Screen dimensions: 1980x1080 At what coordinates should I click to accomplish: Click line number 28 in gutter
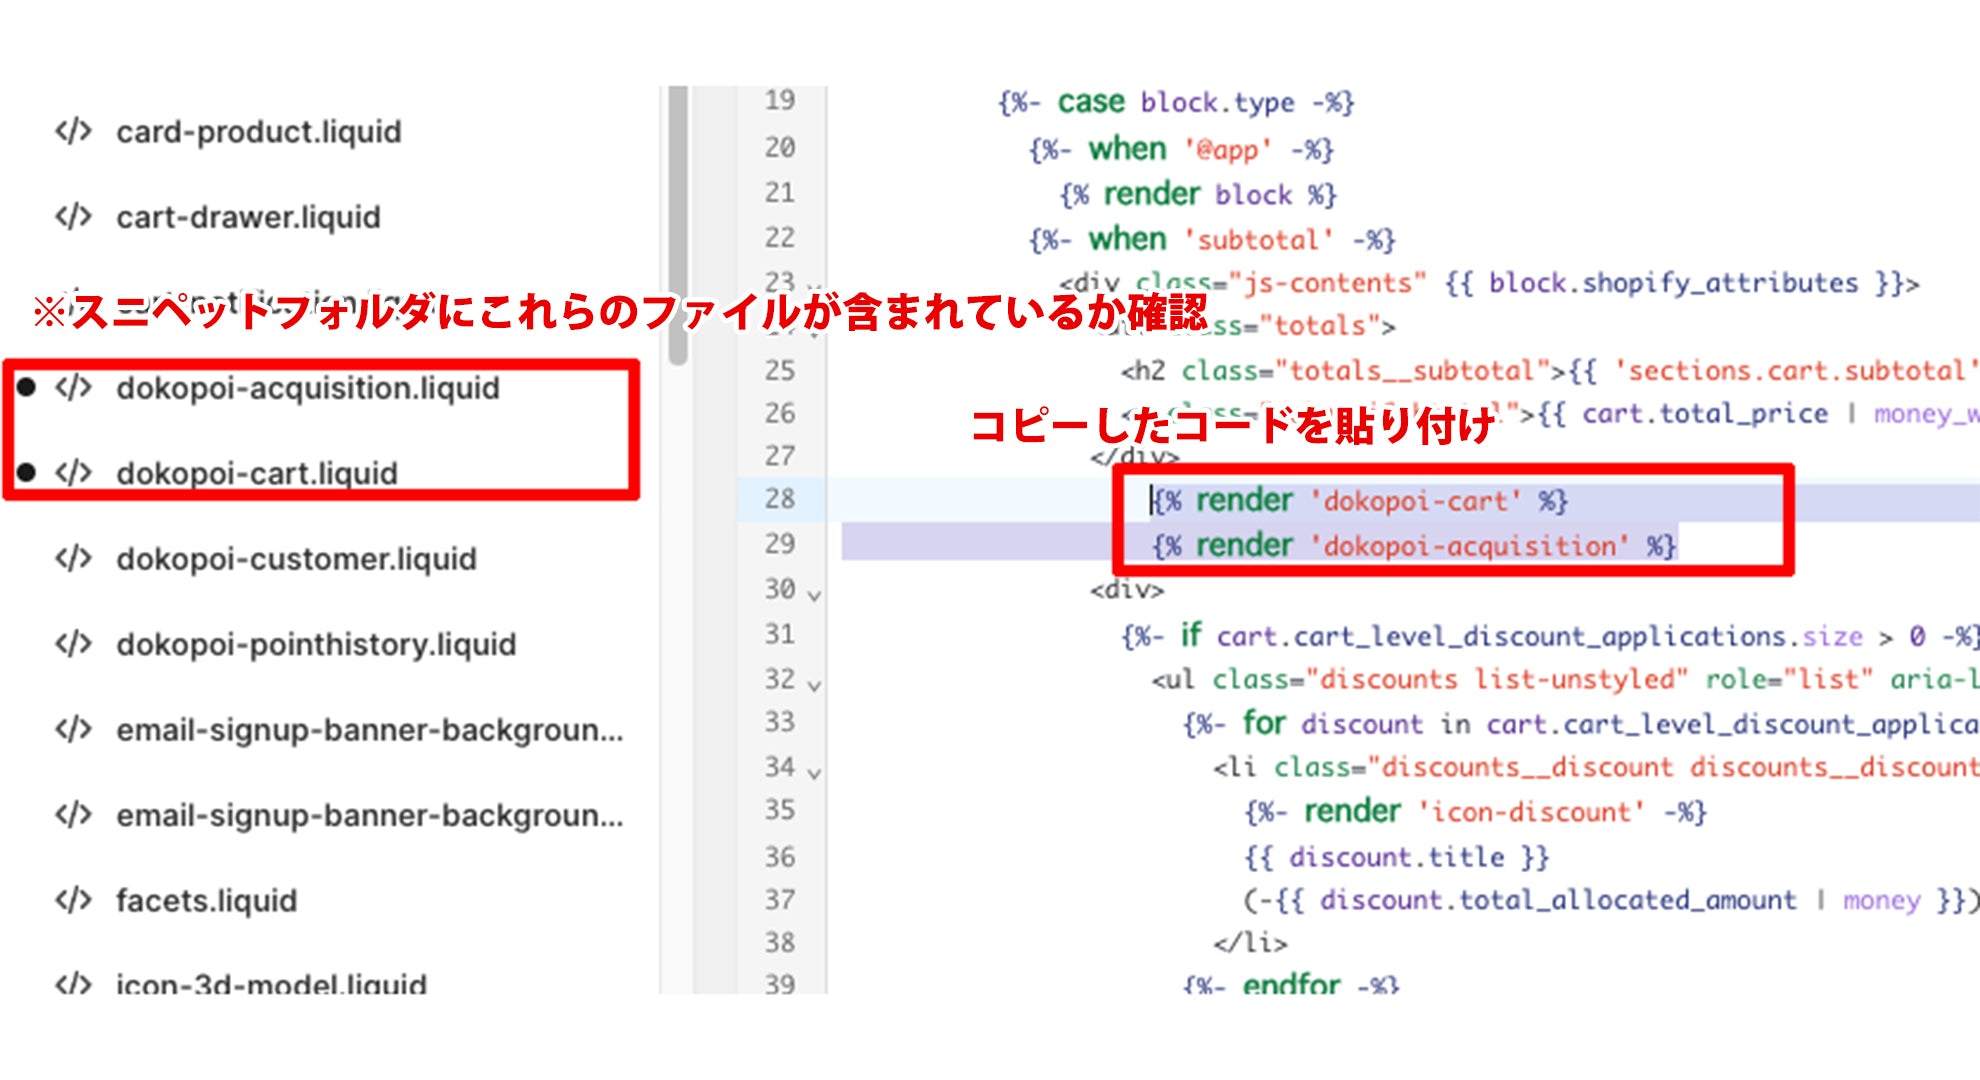[780, 498]
